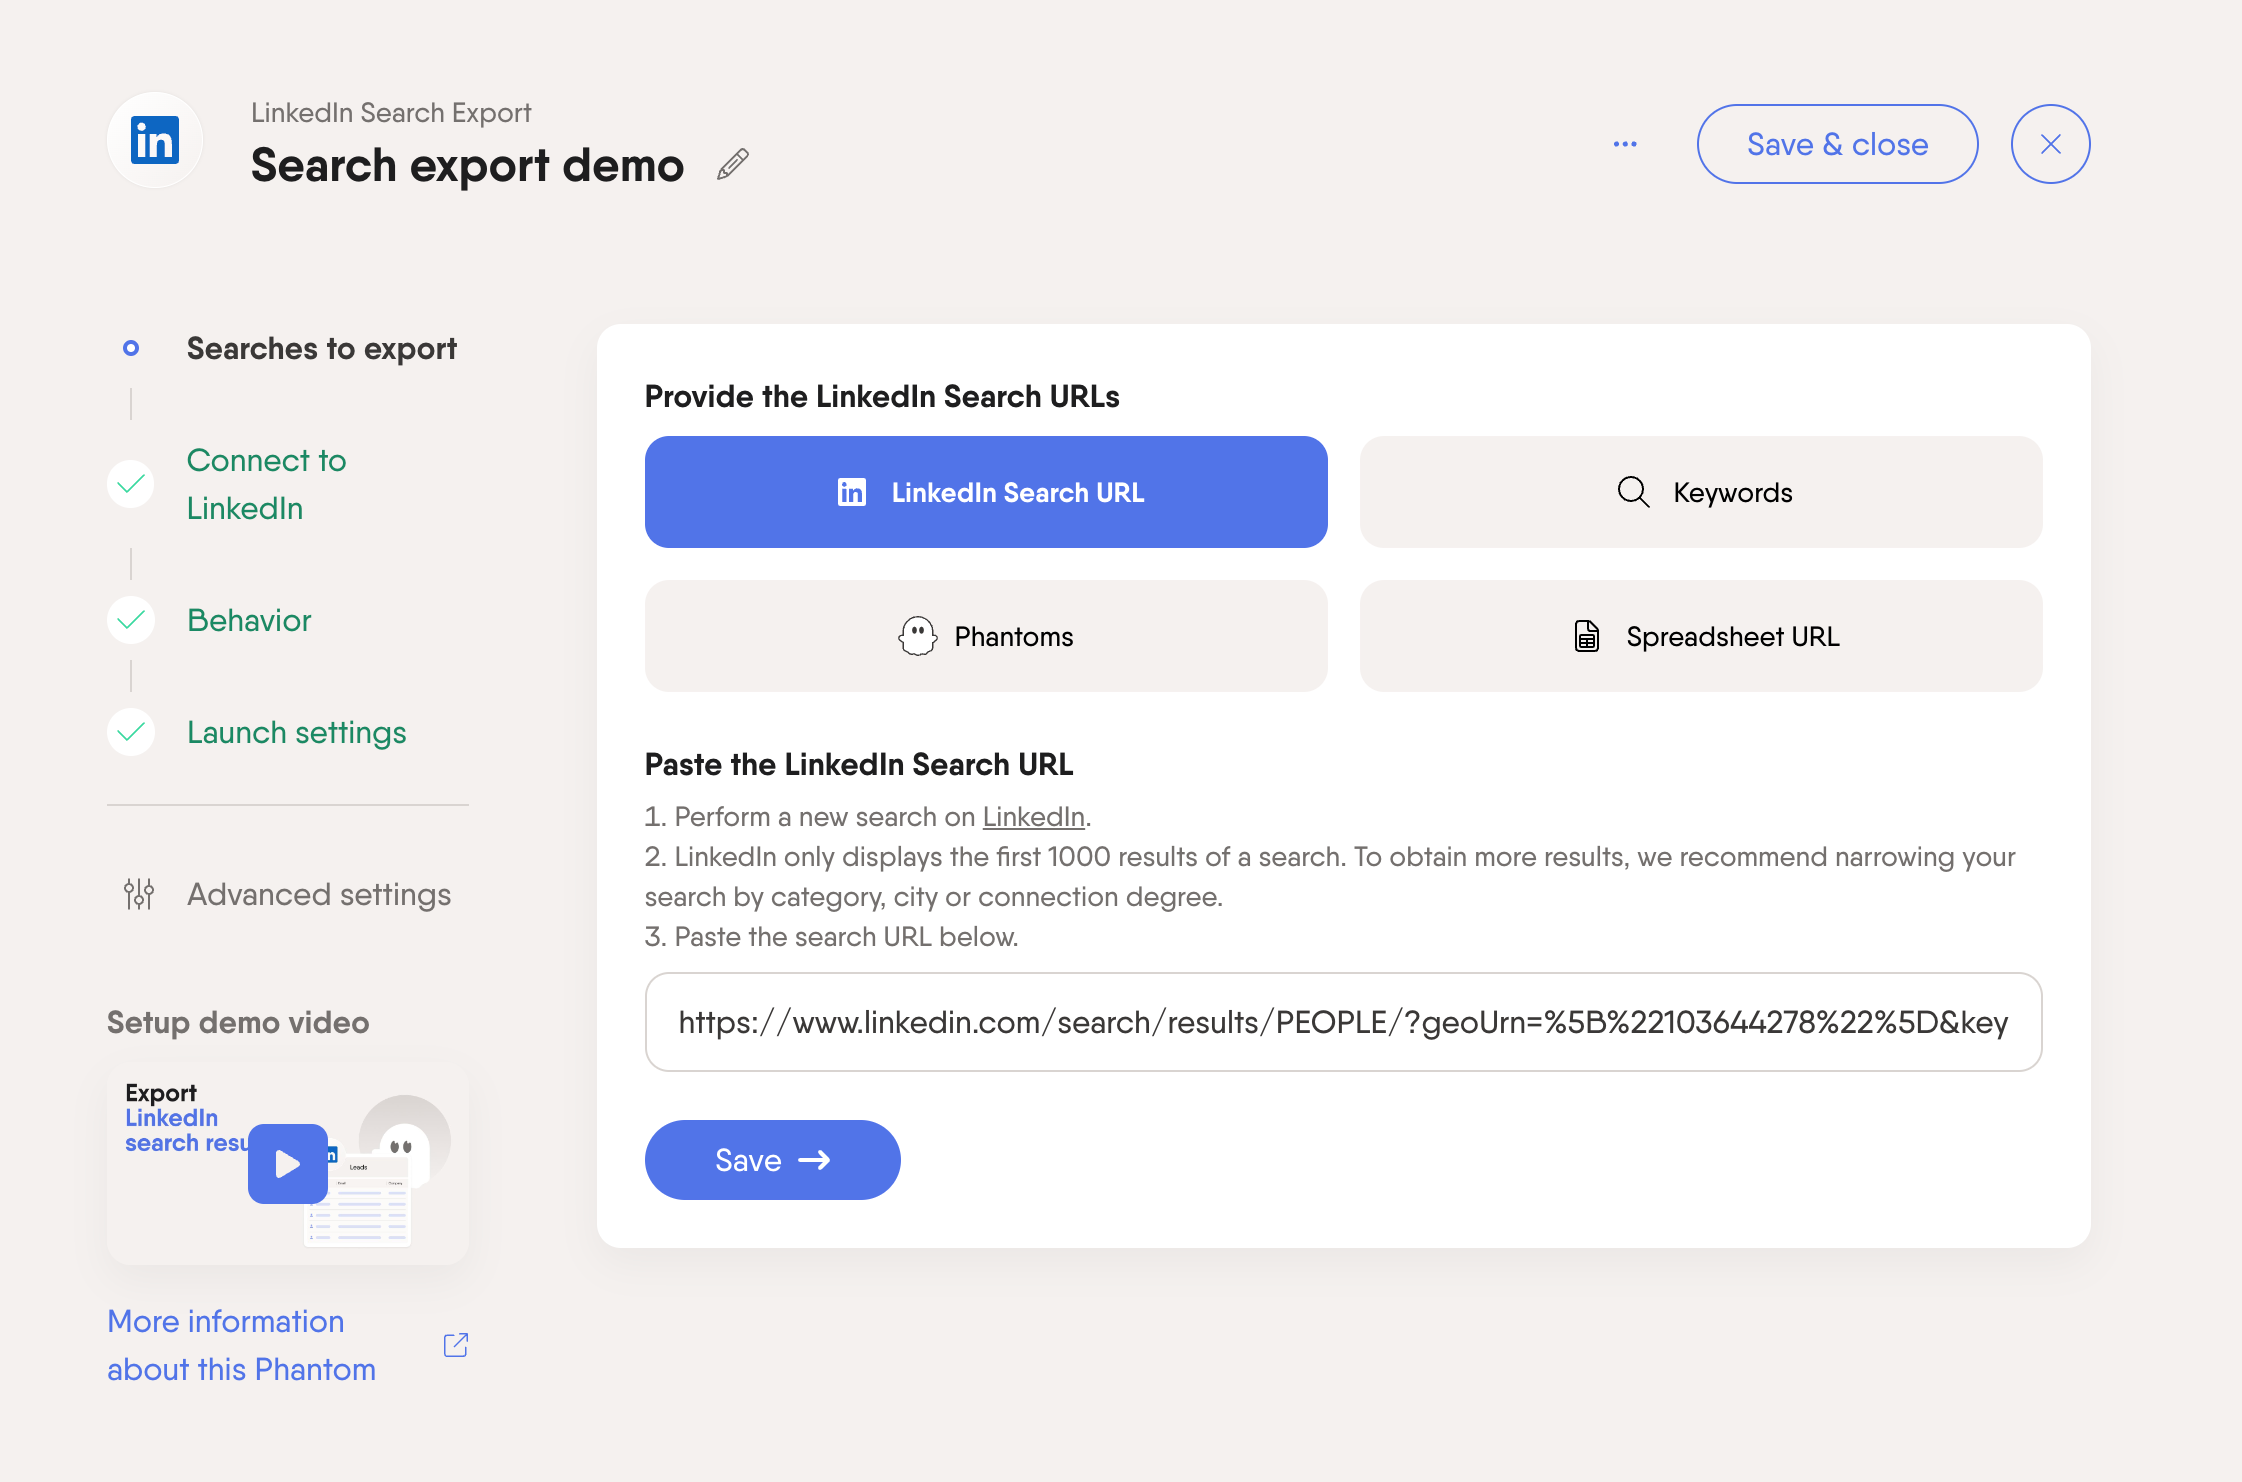Click the external link icon

point(455,1345)
